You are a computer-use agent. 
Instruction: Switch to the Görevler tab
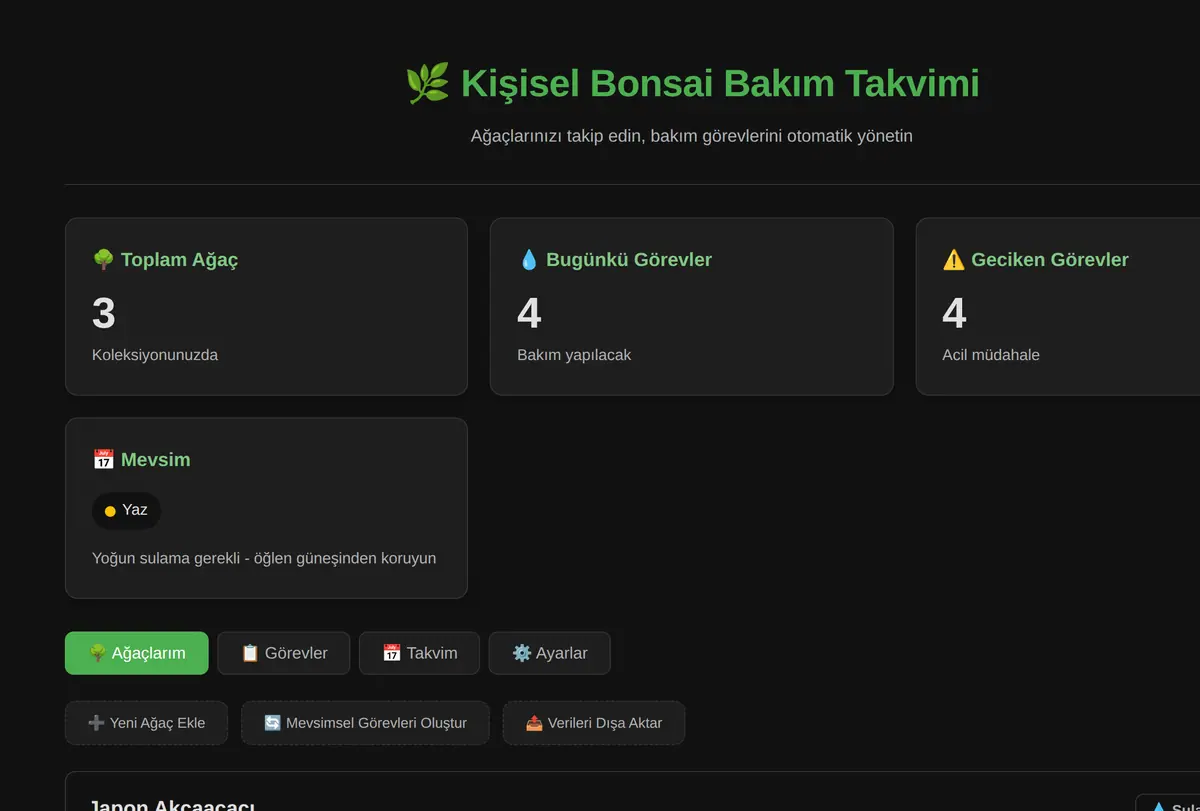(x=284, y=653)
